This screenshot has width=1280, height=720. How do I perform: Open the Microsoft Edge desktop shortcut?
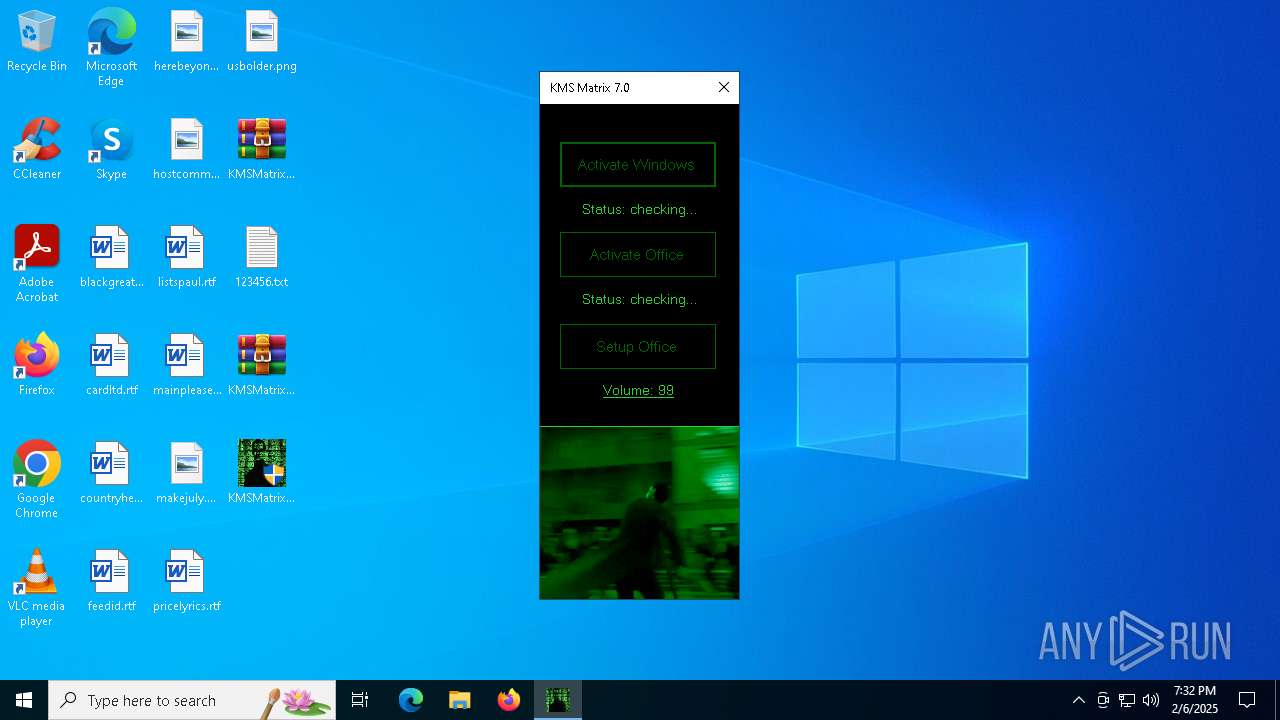[x=111, y=48]
